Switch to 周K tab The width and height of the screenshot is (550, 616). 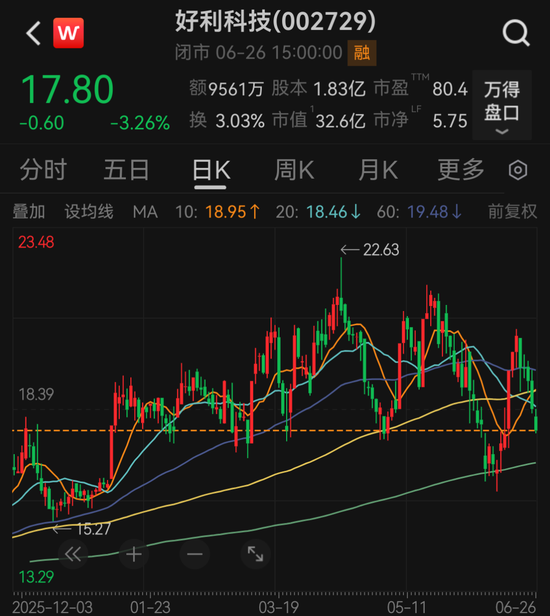click(x=294, y=170)
